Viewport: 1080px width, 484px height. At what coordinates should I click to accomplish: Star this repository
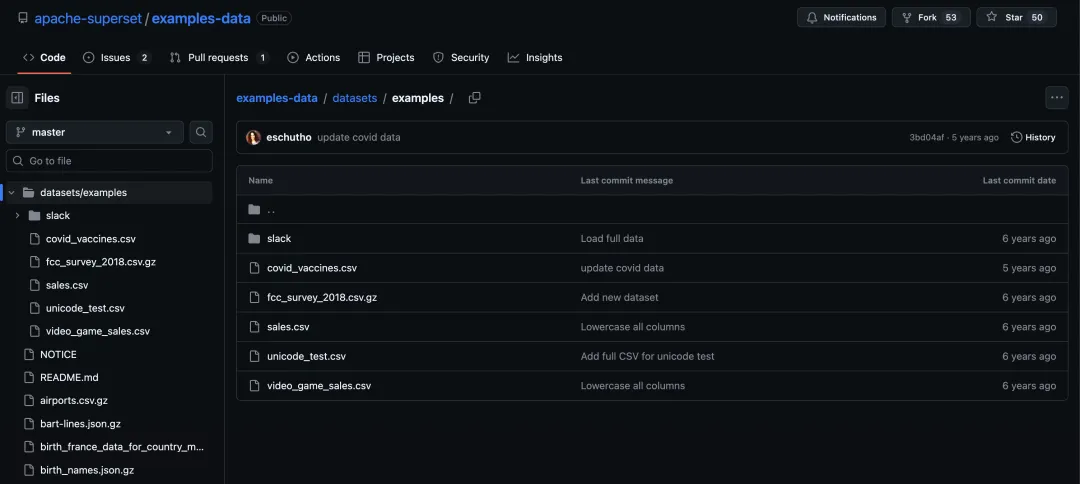(1016, 17)
